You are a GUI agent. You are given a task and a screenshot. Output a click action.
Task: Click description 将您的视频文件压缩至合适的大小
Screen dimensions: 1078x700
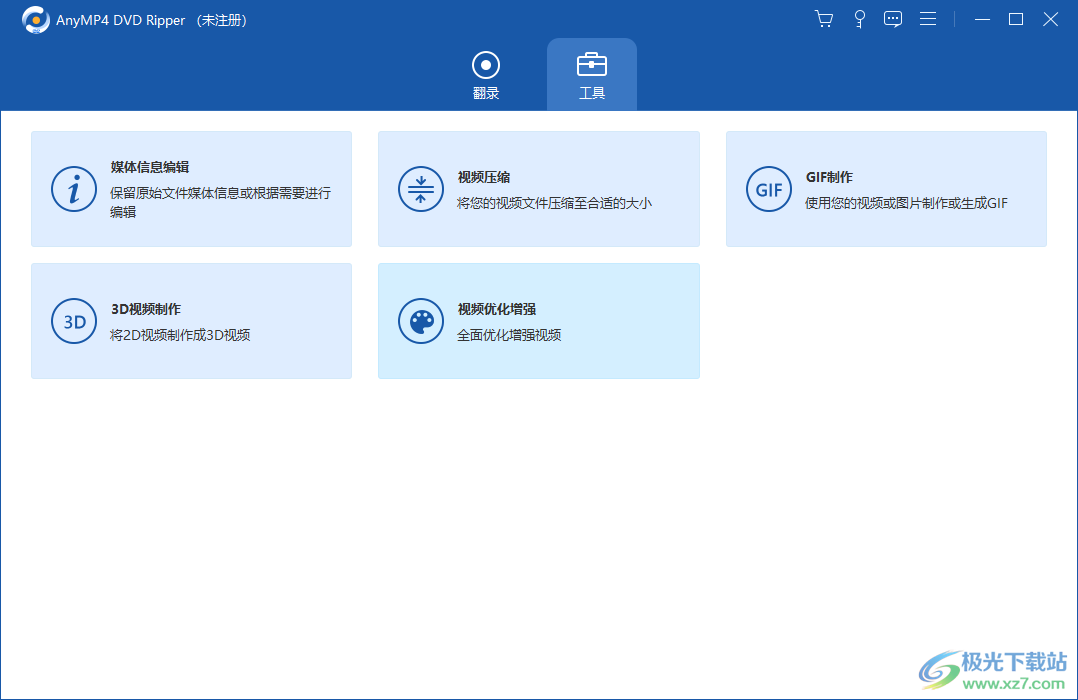tap(554, 203)
